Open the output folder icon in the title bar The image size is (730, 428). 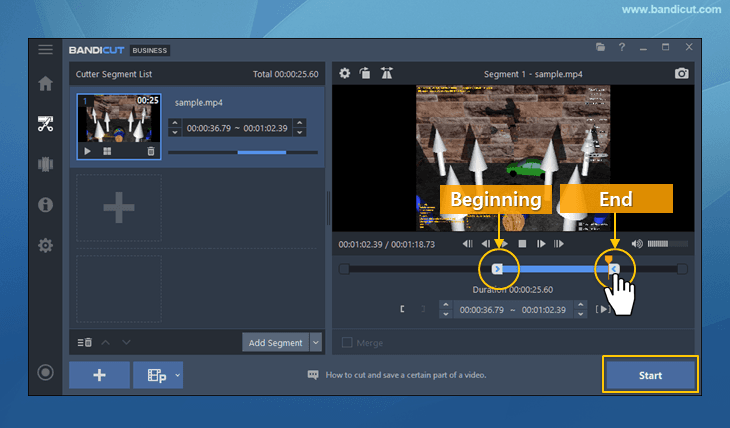(600, 47)
